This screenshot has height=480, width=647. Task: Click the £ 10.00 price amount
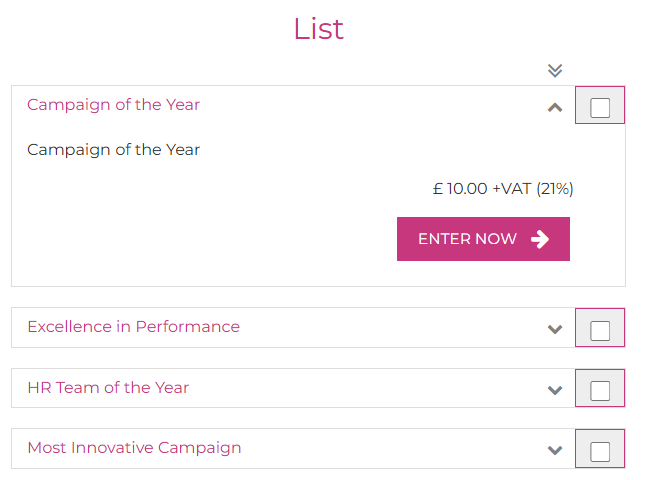(460, 188)
